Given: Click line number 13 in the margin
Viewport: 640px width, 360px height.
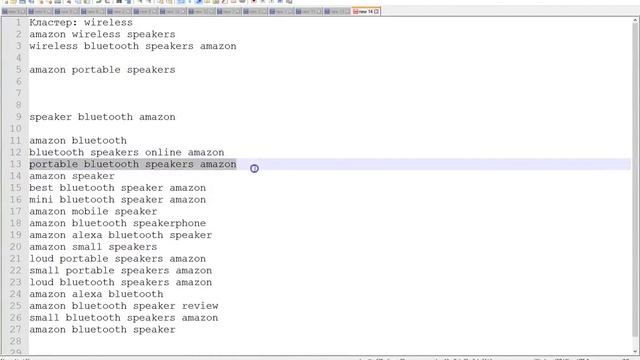Looking at the screenshot, I should tap(16, 164).
